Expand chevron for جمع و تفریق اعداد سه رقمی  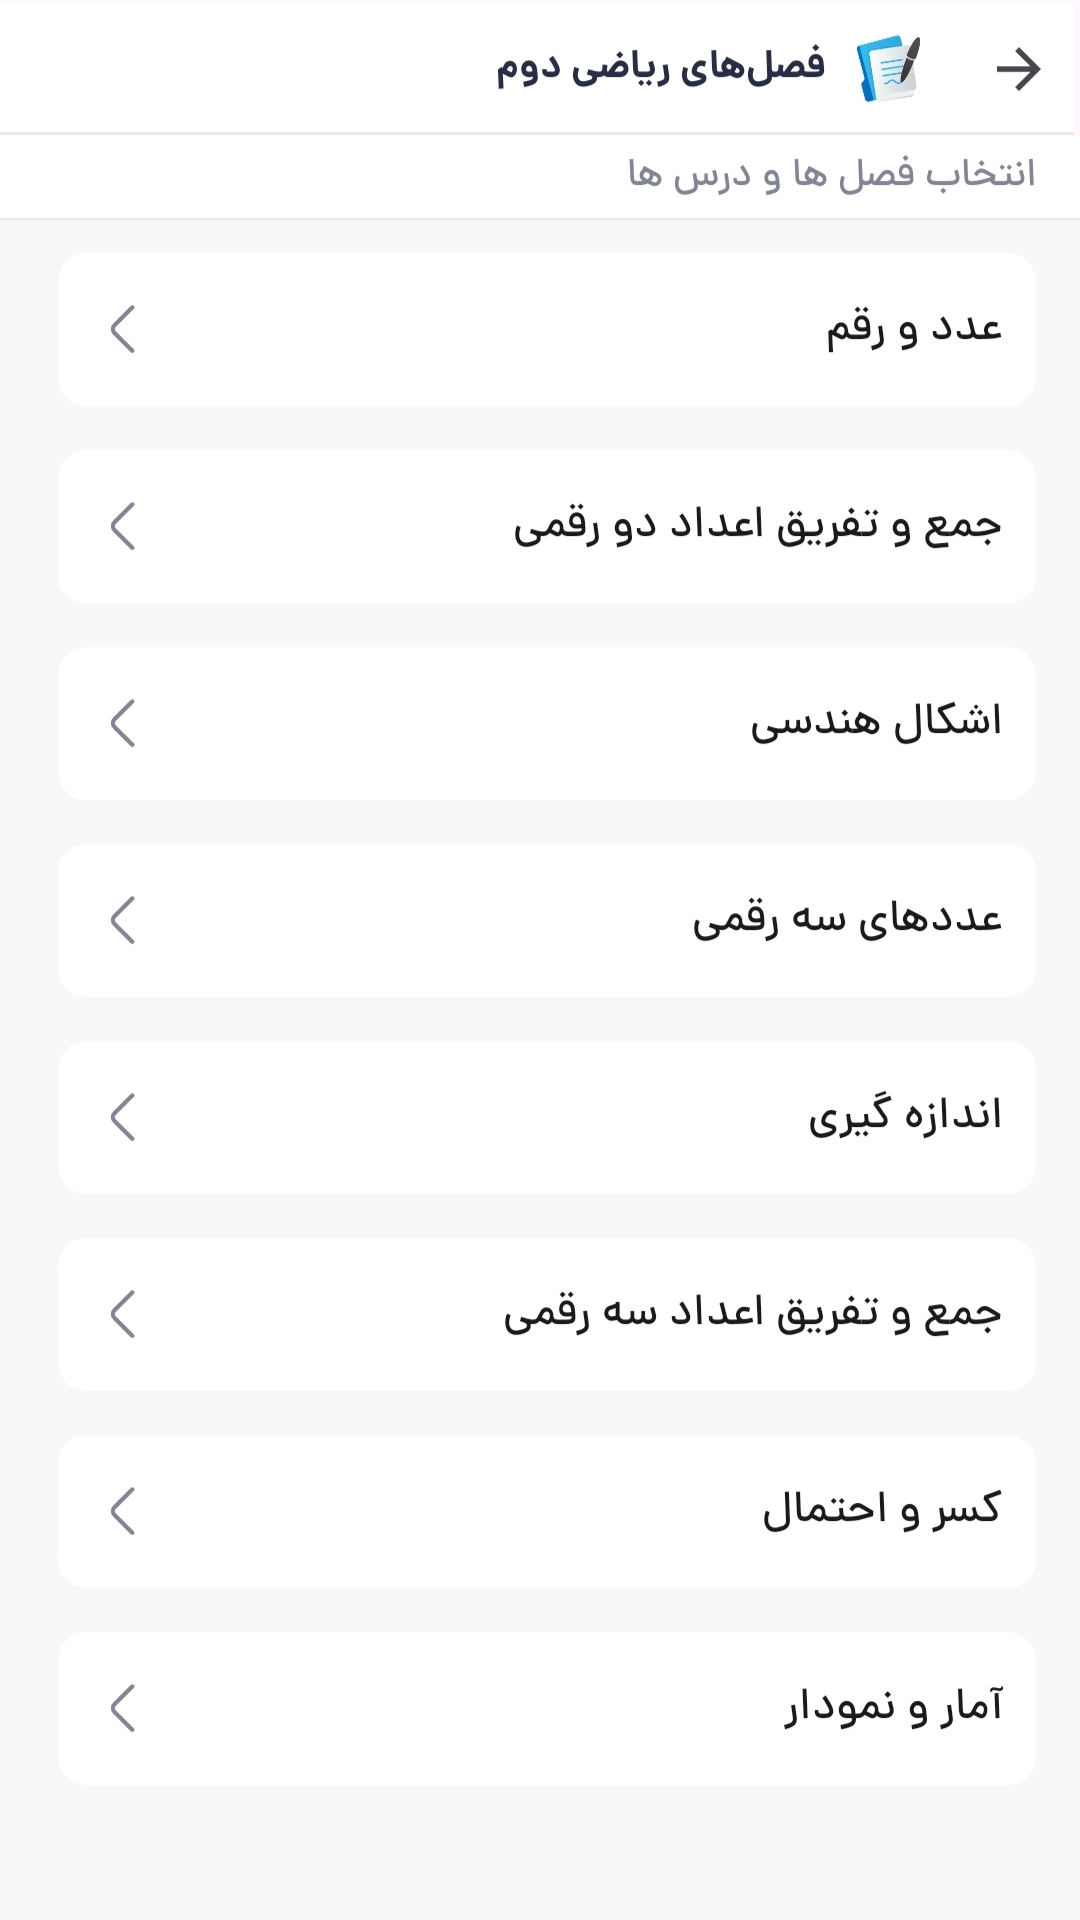click(123, 1314)
